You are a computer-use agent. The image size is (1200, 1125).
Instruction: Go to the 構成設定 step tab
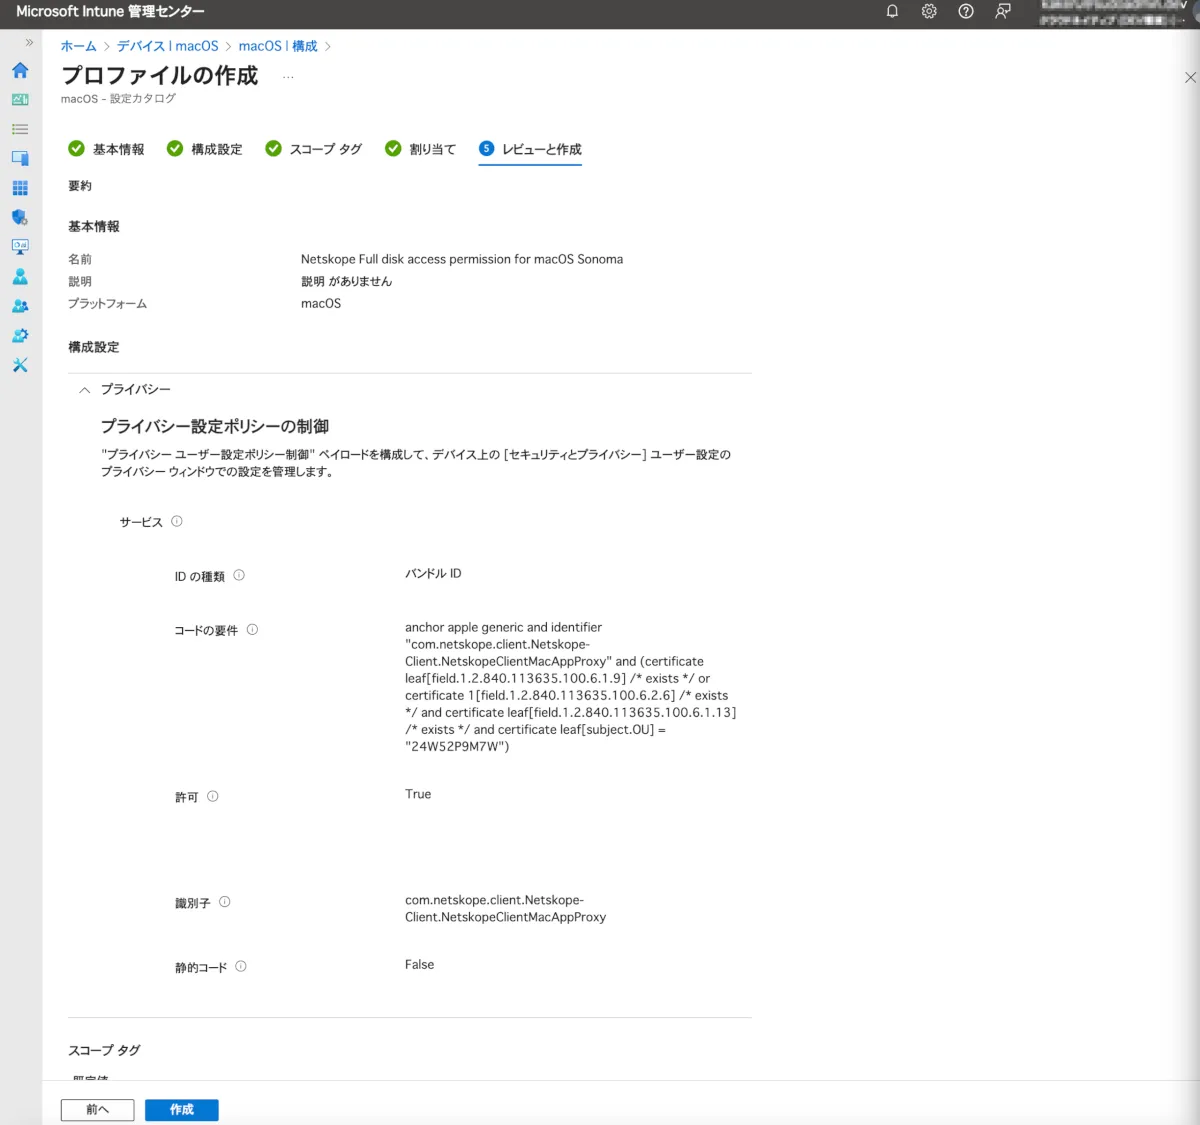click(205, 149)
